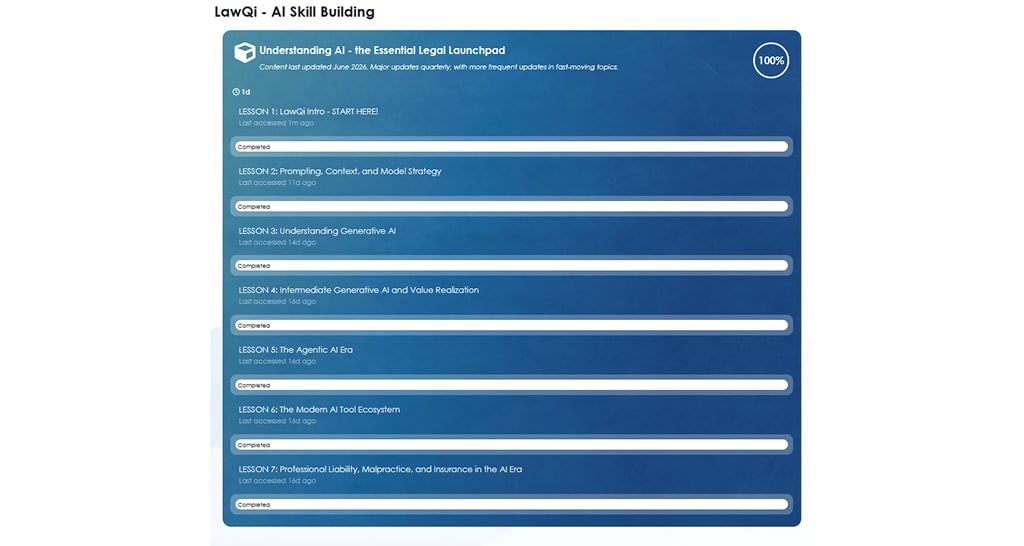Click Lesson 6 completed progress bar

pyautogui.click(x=511, y=445)
